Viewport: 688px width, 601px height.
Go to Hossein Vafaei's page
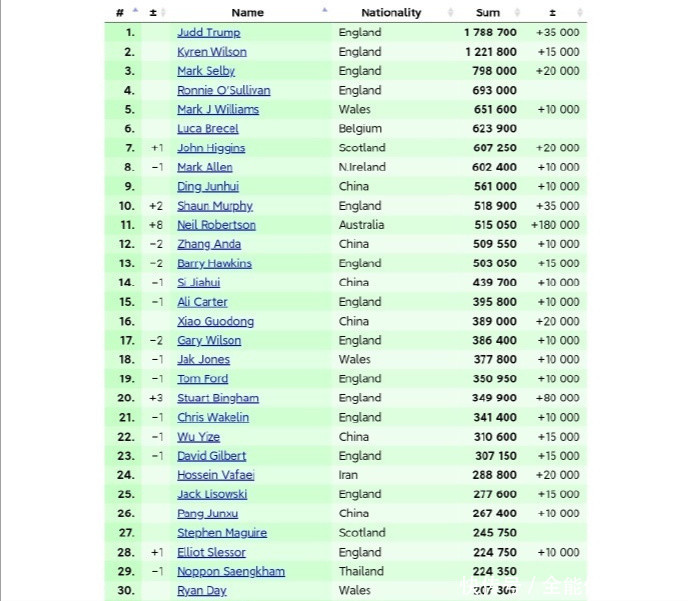[215, 475]
